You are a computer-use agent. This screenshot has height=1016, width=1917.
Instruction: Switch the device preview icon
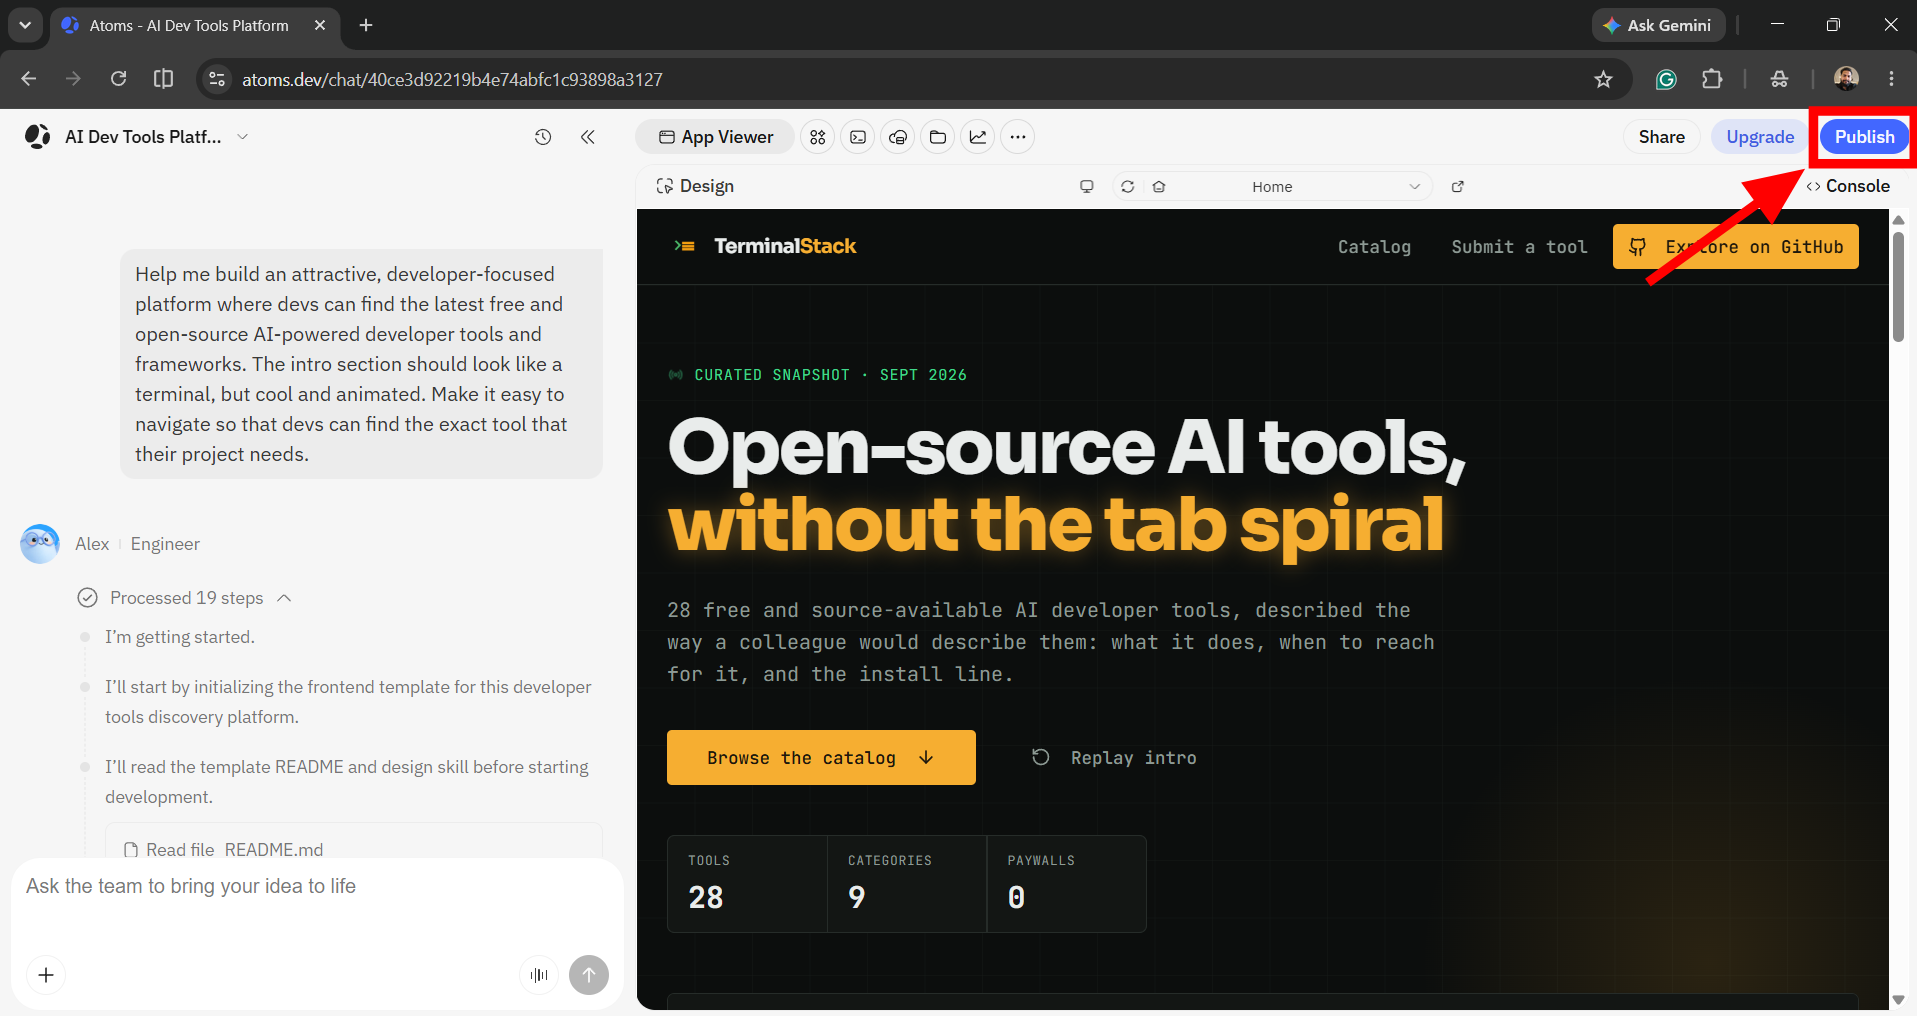click(1087, 187)
